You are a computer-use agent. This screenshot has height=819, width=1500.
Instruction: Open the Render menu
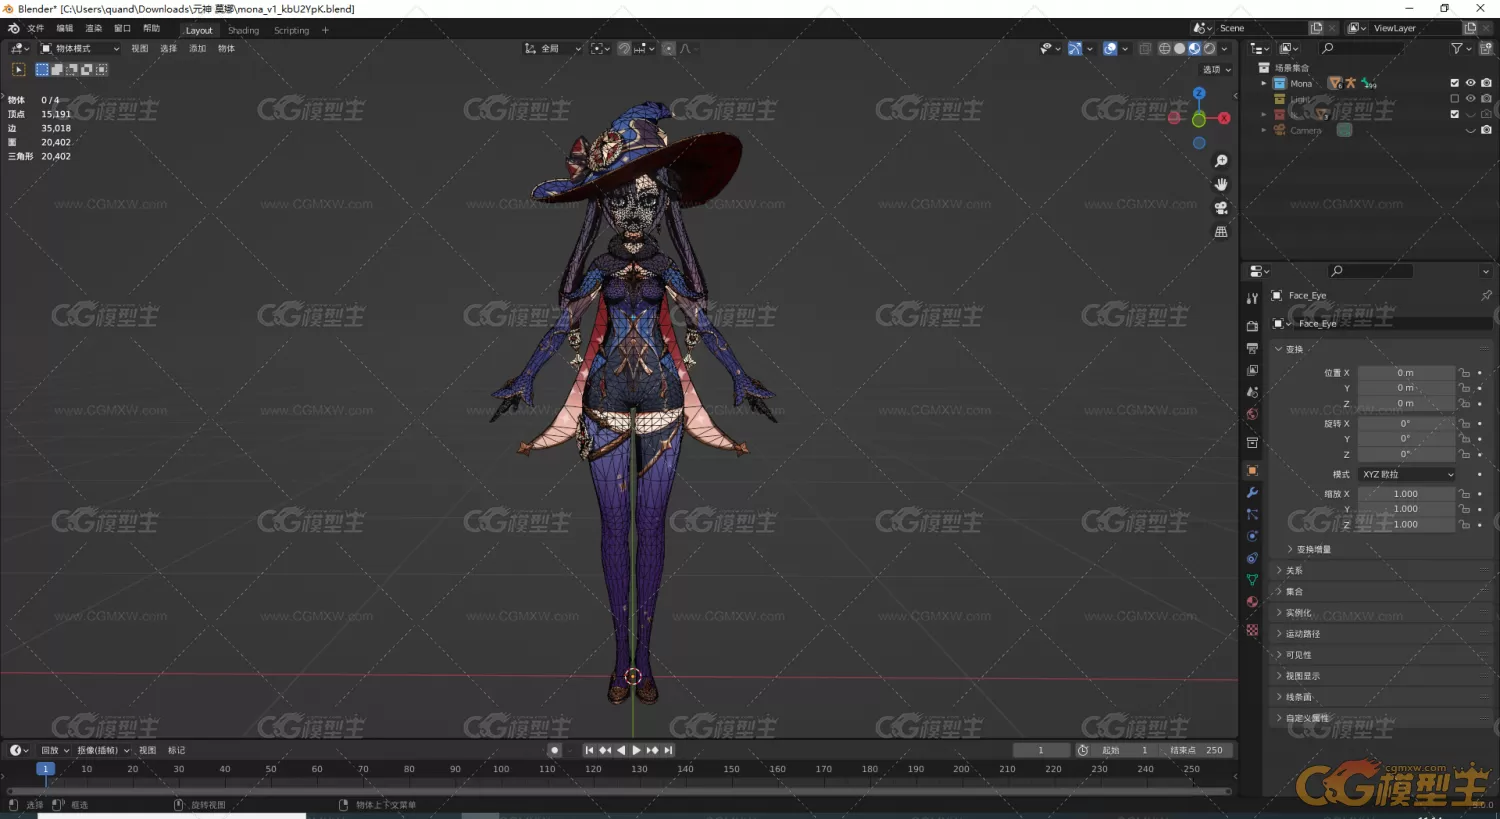point(93,29)
